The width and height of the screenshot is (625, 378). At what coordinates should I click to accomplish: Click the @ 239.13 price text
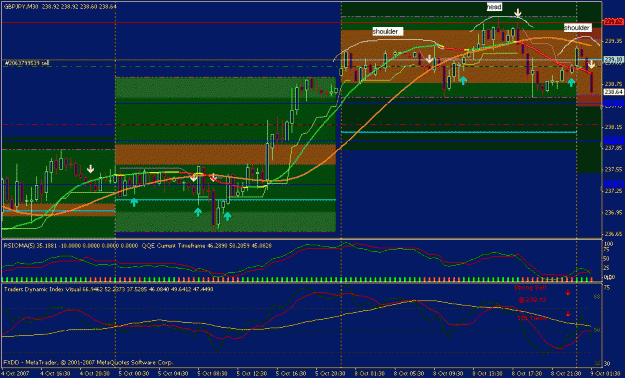532,300
